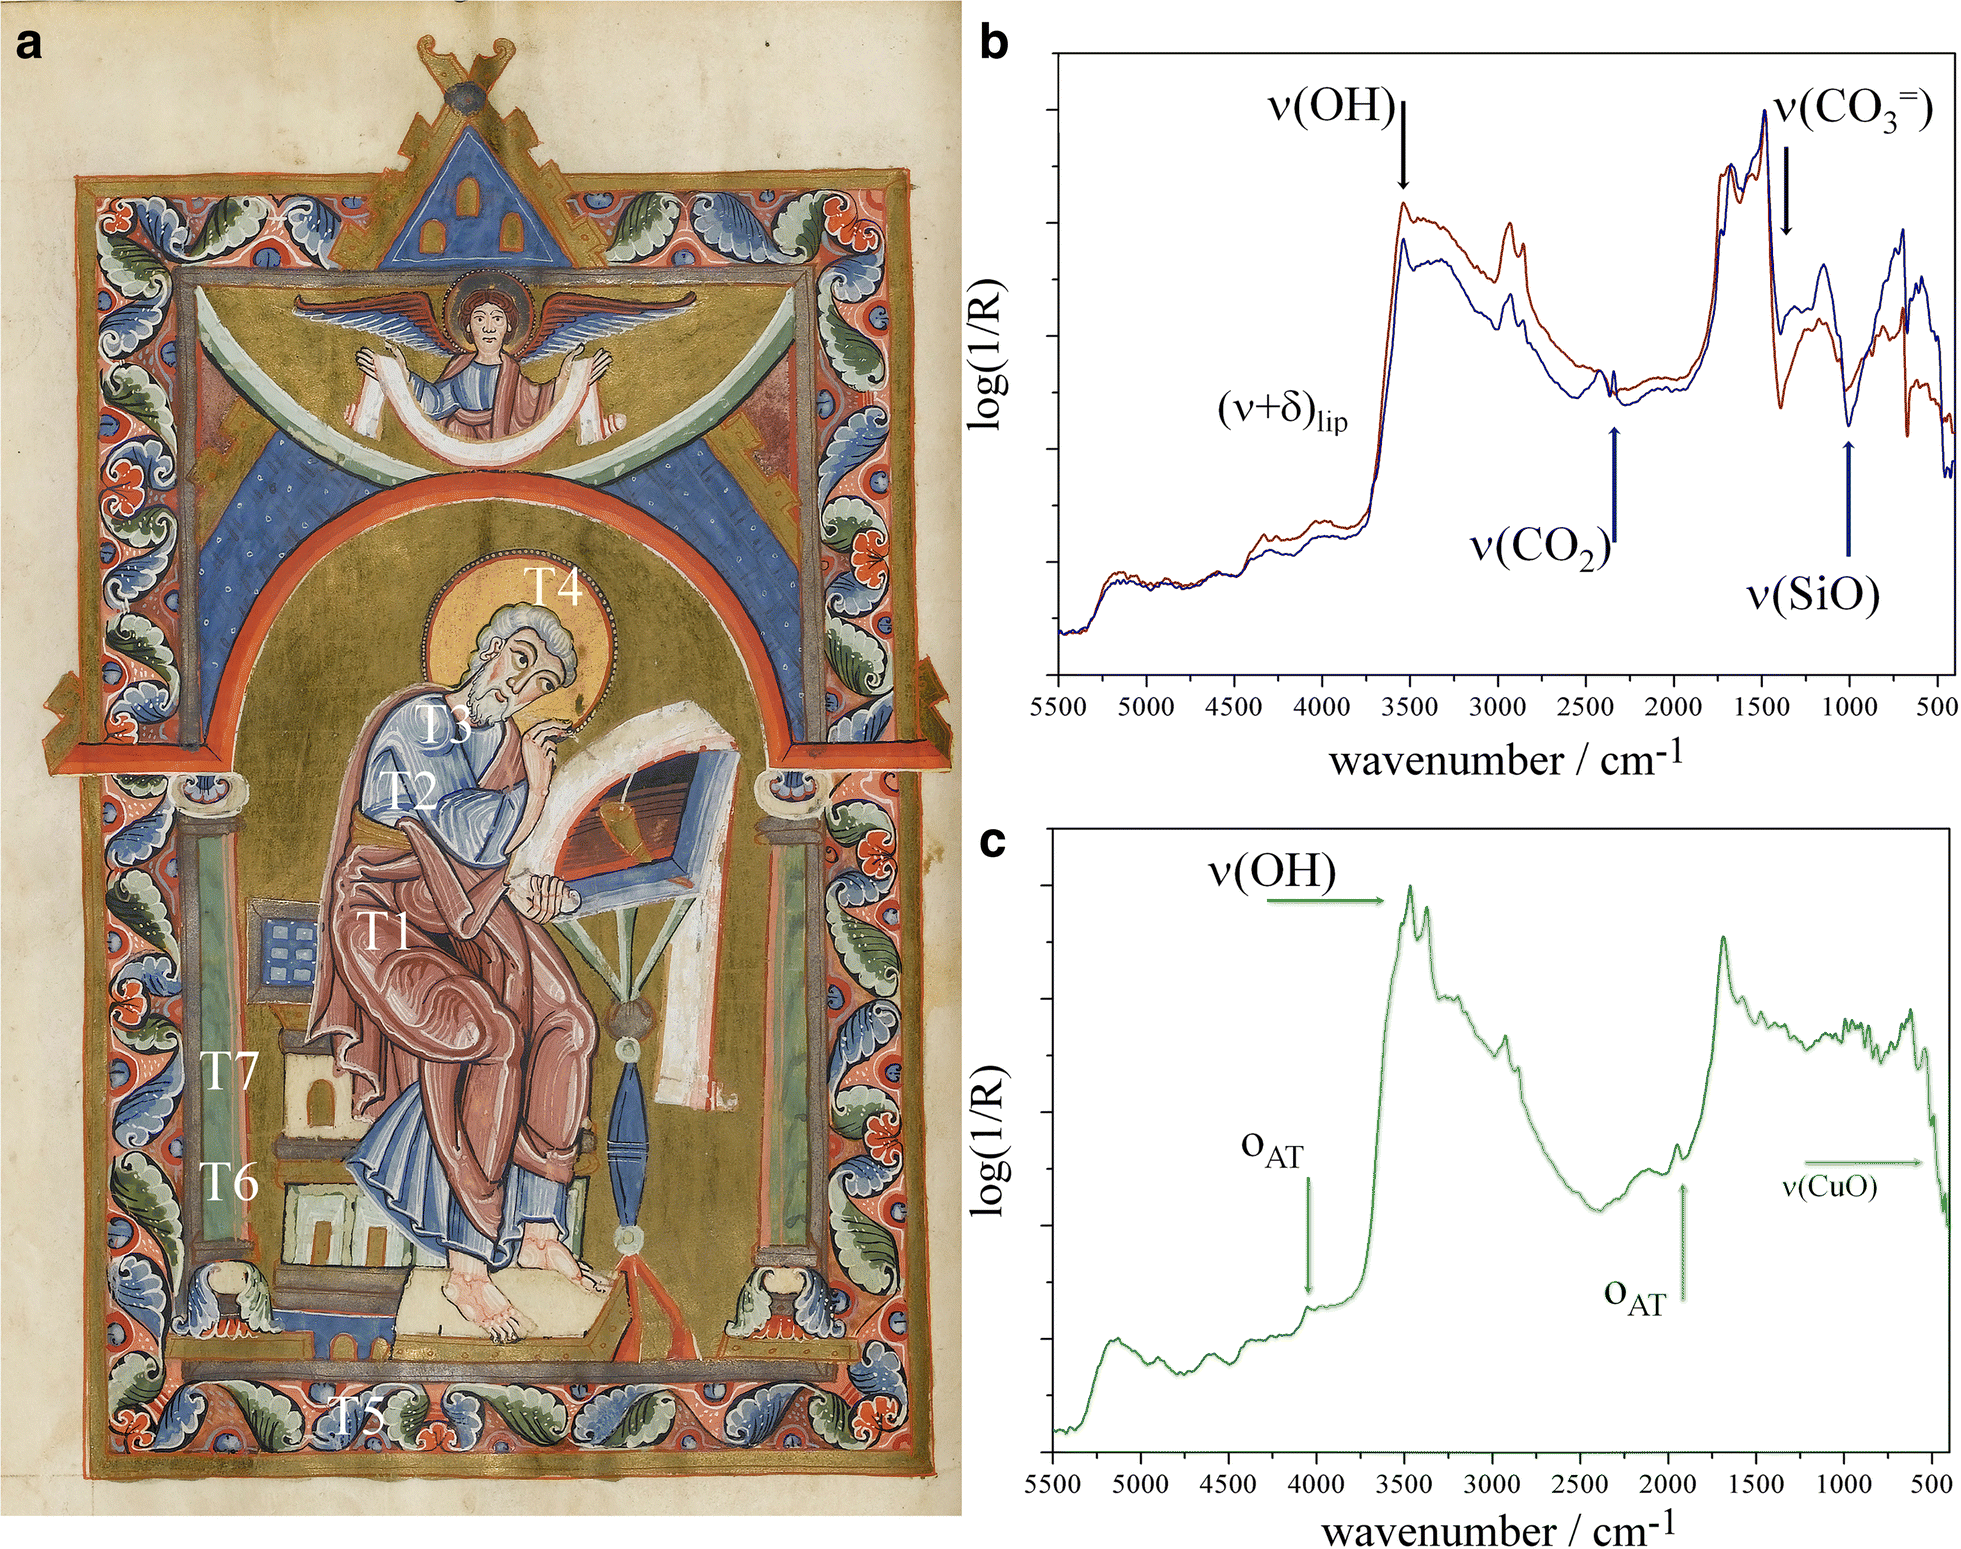Click the wavenumber / cm-1 title of panel c
This screenshot has width=1961, height=1549.
pos(1497,1529)
